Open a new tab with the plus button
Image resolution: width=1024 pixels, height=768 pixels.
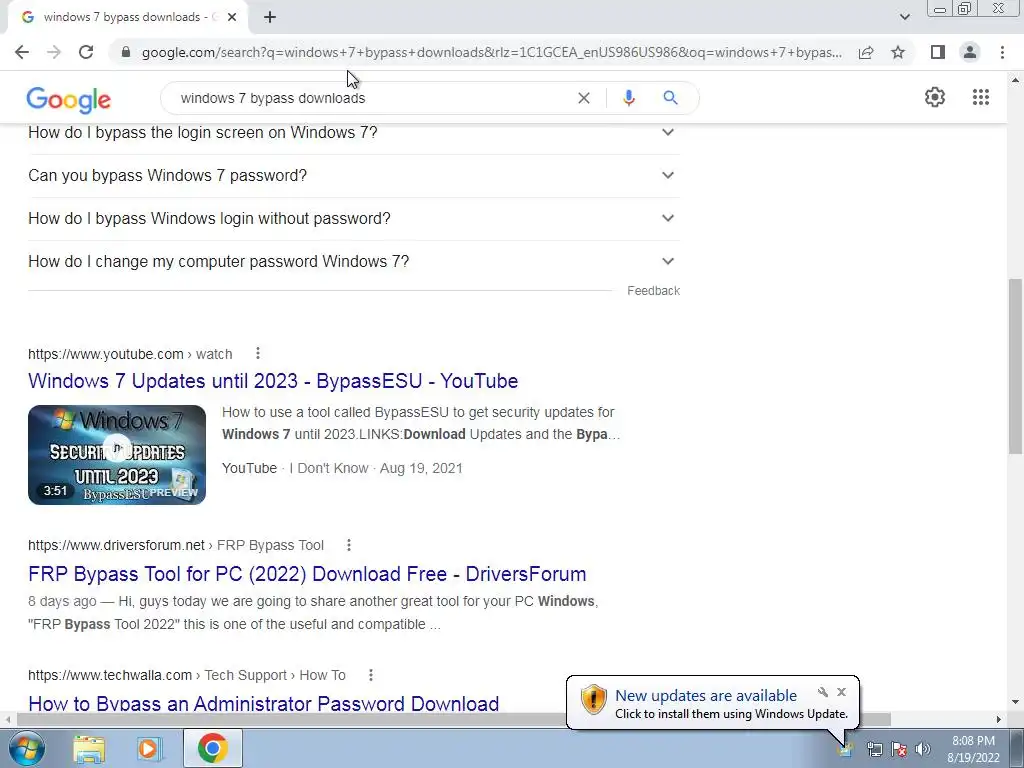pyautogui.click(x=270, y=17)
